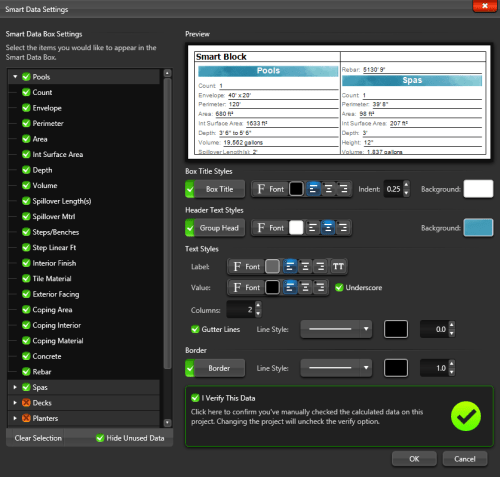Enable the Decks category checkbox
This screenshot has width=500, height=477.
[x=26, y=403]
